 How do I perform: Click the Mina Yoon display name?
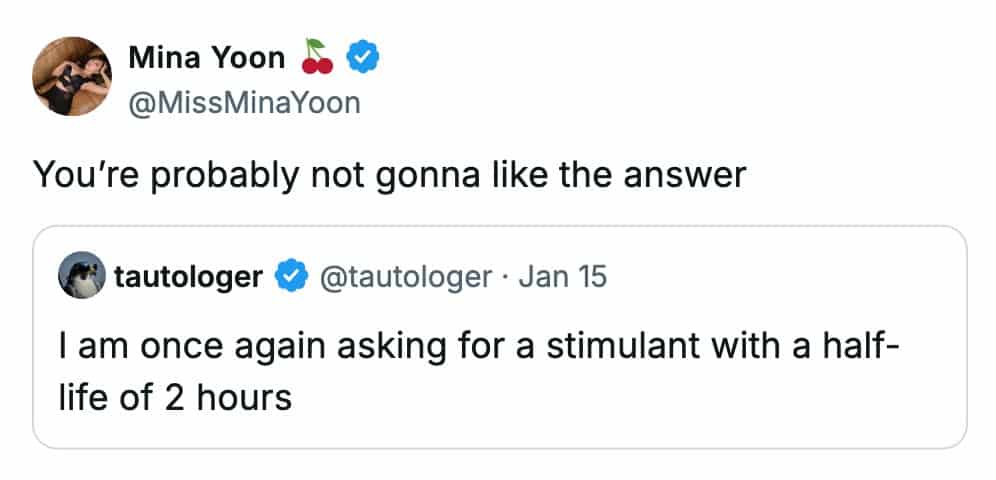207,59
